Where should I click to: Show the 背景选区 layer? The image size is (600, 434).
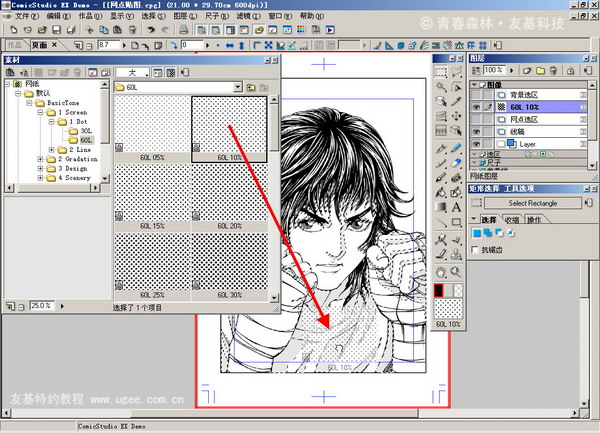click(x=476, y=95)
